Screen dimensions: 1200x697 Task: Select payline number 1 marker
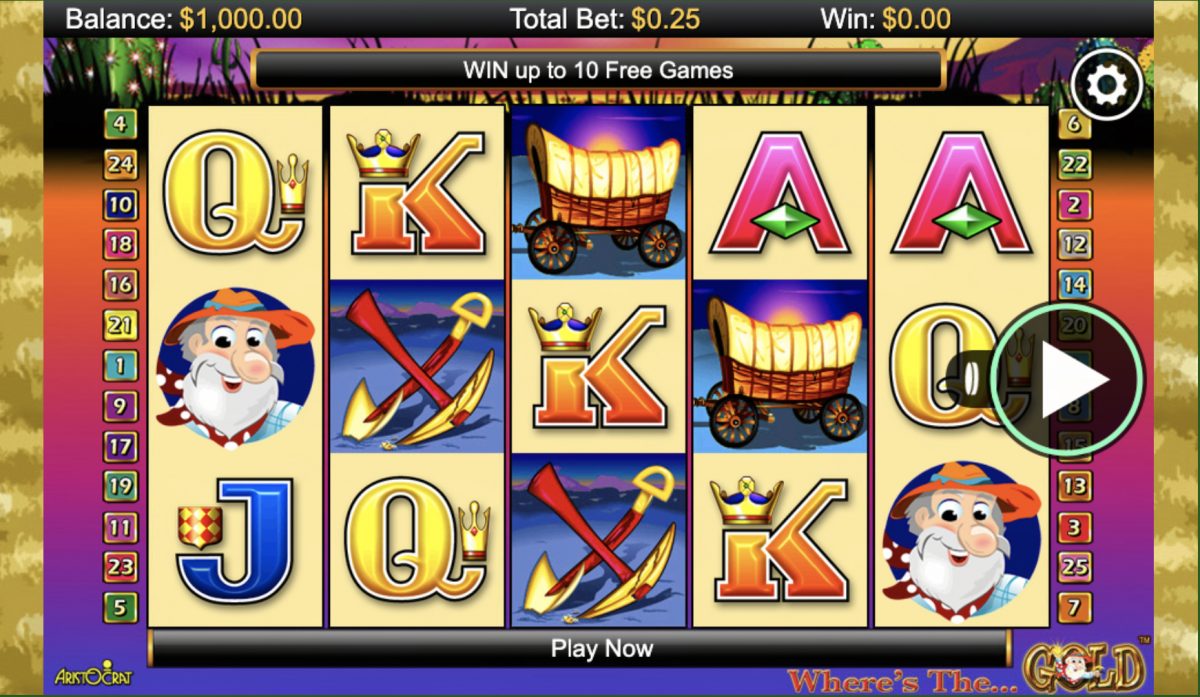coord(120,366)
